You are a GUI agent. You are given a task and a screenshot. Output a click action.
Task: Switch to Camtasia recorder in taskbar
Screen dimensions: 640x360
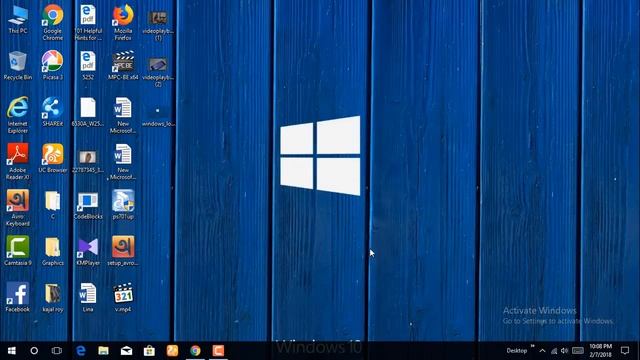tap(218, 351)
